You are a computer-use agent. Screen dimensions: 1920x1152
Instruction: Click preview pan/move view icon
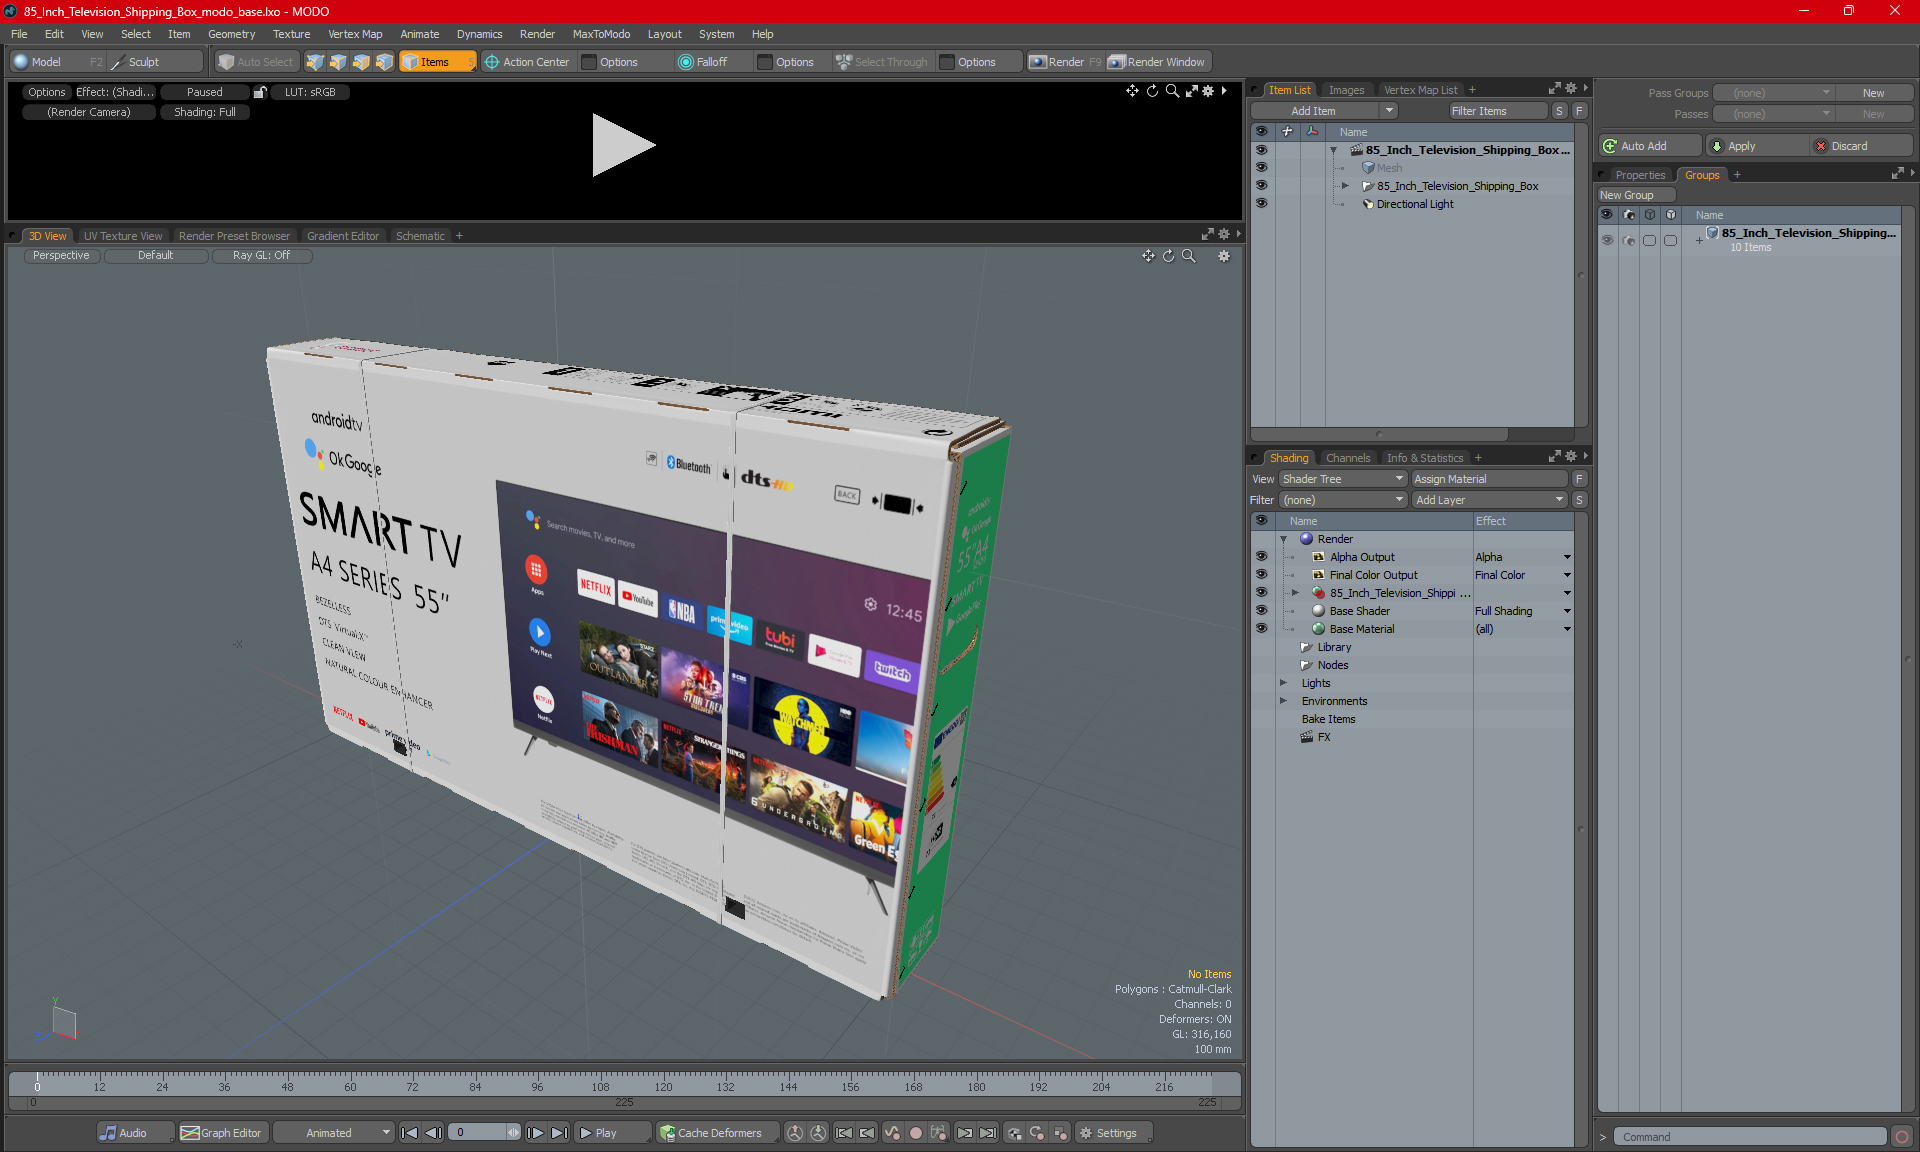coord(1132,91)
